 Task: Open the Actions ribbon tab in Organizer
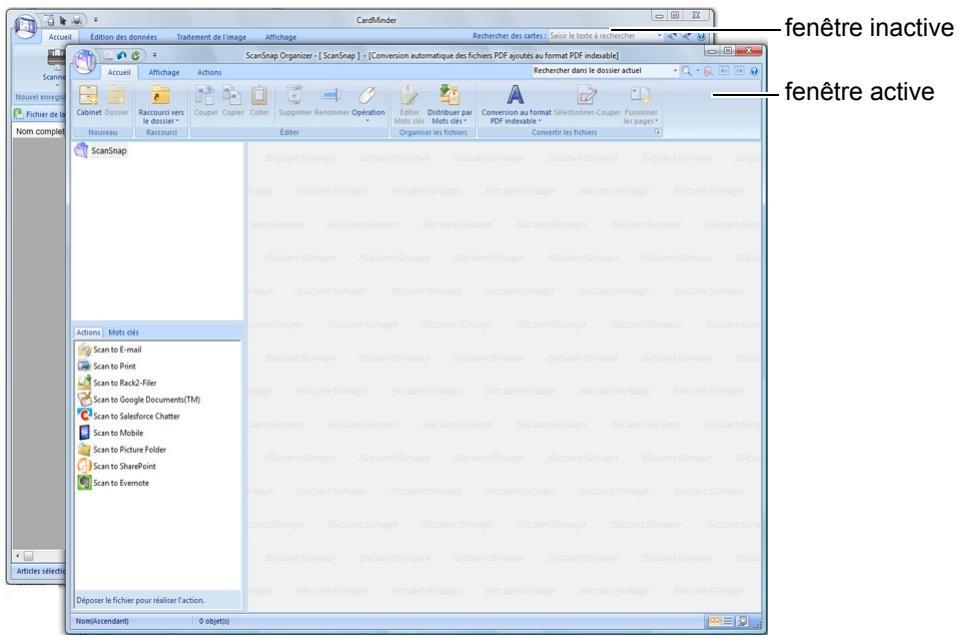coord(209,72)
